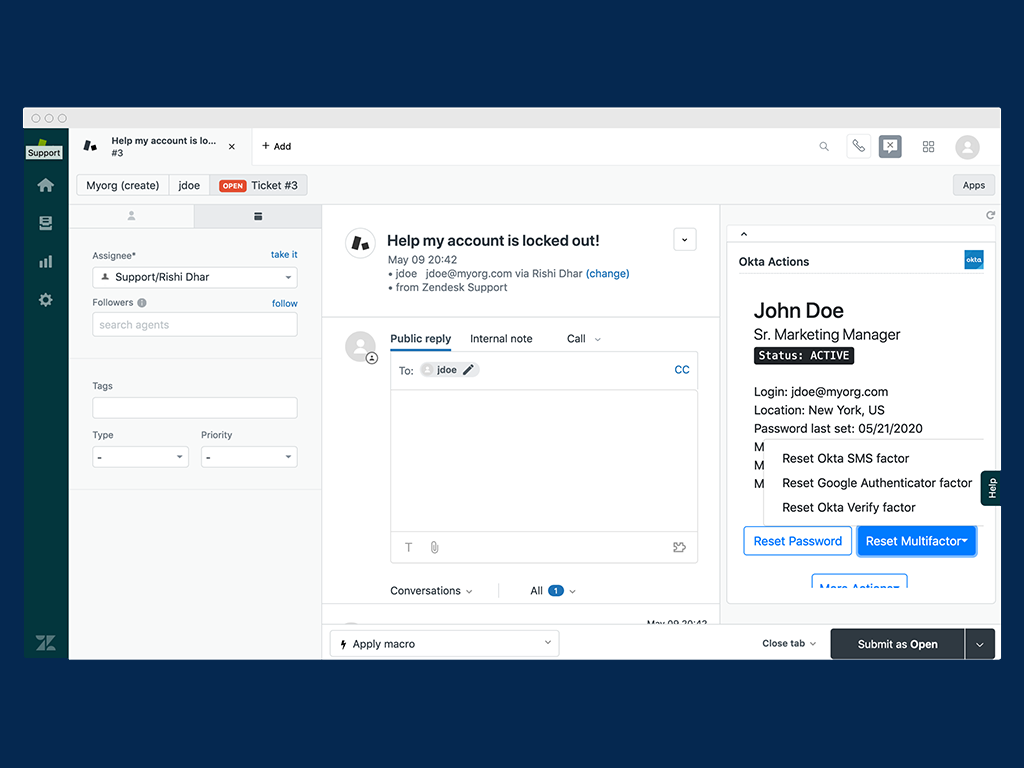This screenshot has width=1024, height=768.
Task: Close the 'Help my account' ticket tab
Action: [x=232, y=147]
